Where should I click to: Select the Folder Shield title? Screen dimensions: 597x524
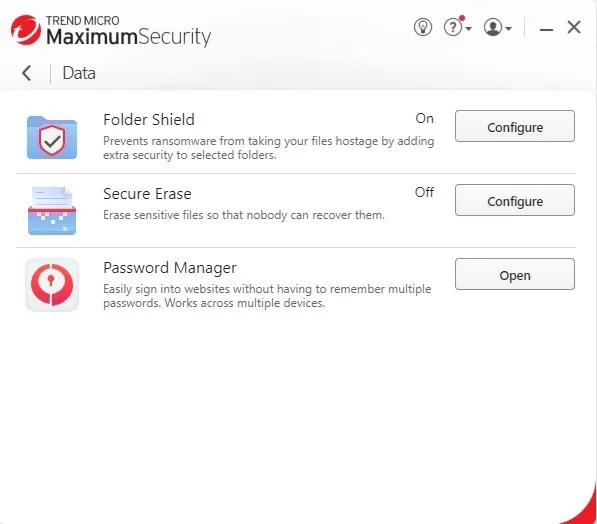(x=149, y=120)
